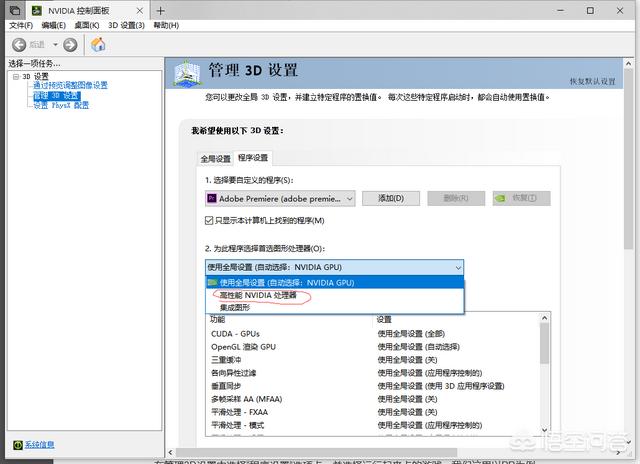Switch to 程序设置 tab

[253, 158]
